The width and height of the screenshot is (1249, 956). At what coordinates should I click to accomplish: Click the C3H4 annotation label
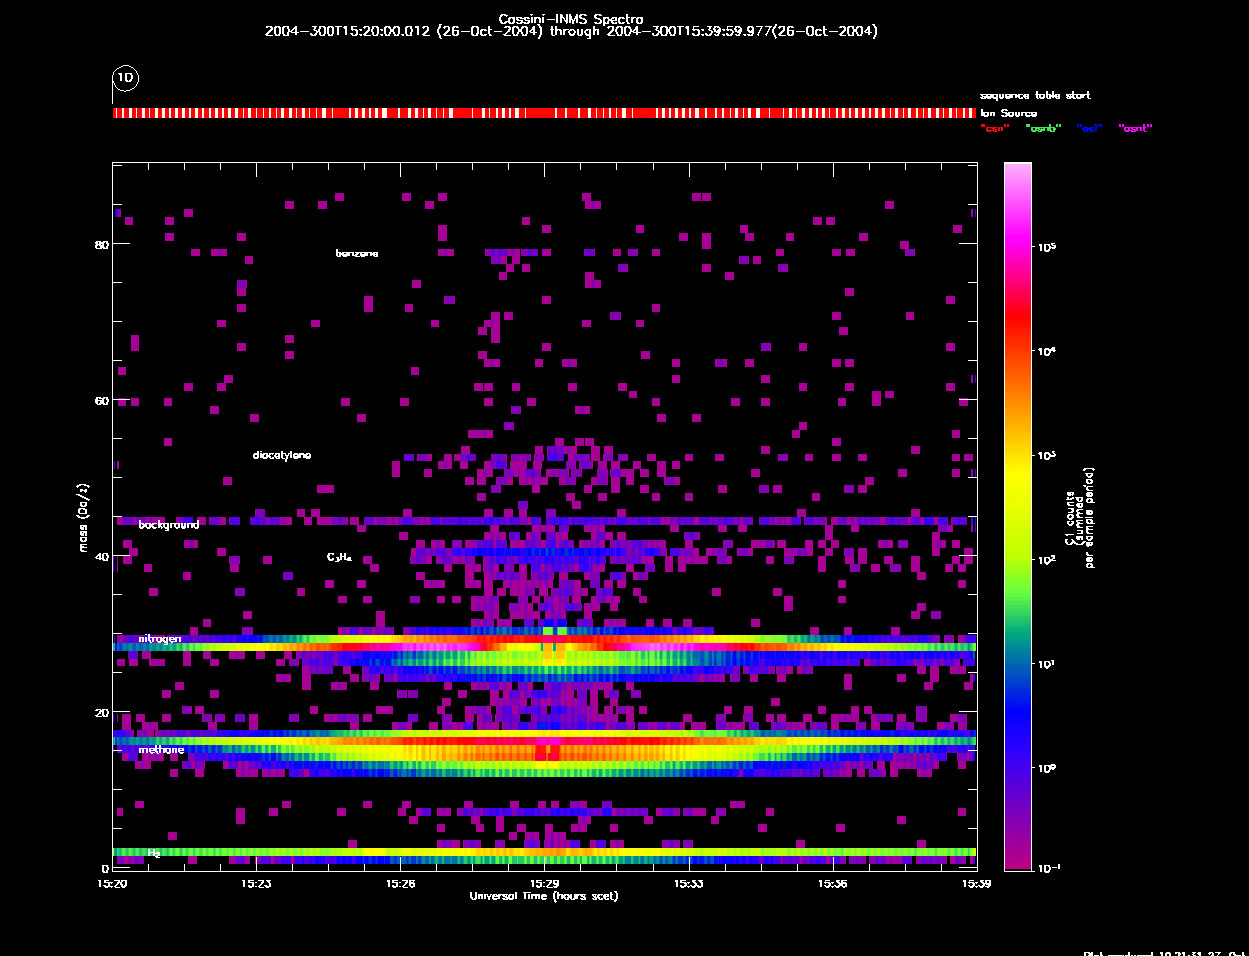[340, 558]
